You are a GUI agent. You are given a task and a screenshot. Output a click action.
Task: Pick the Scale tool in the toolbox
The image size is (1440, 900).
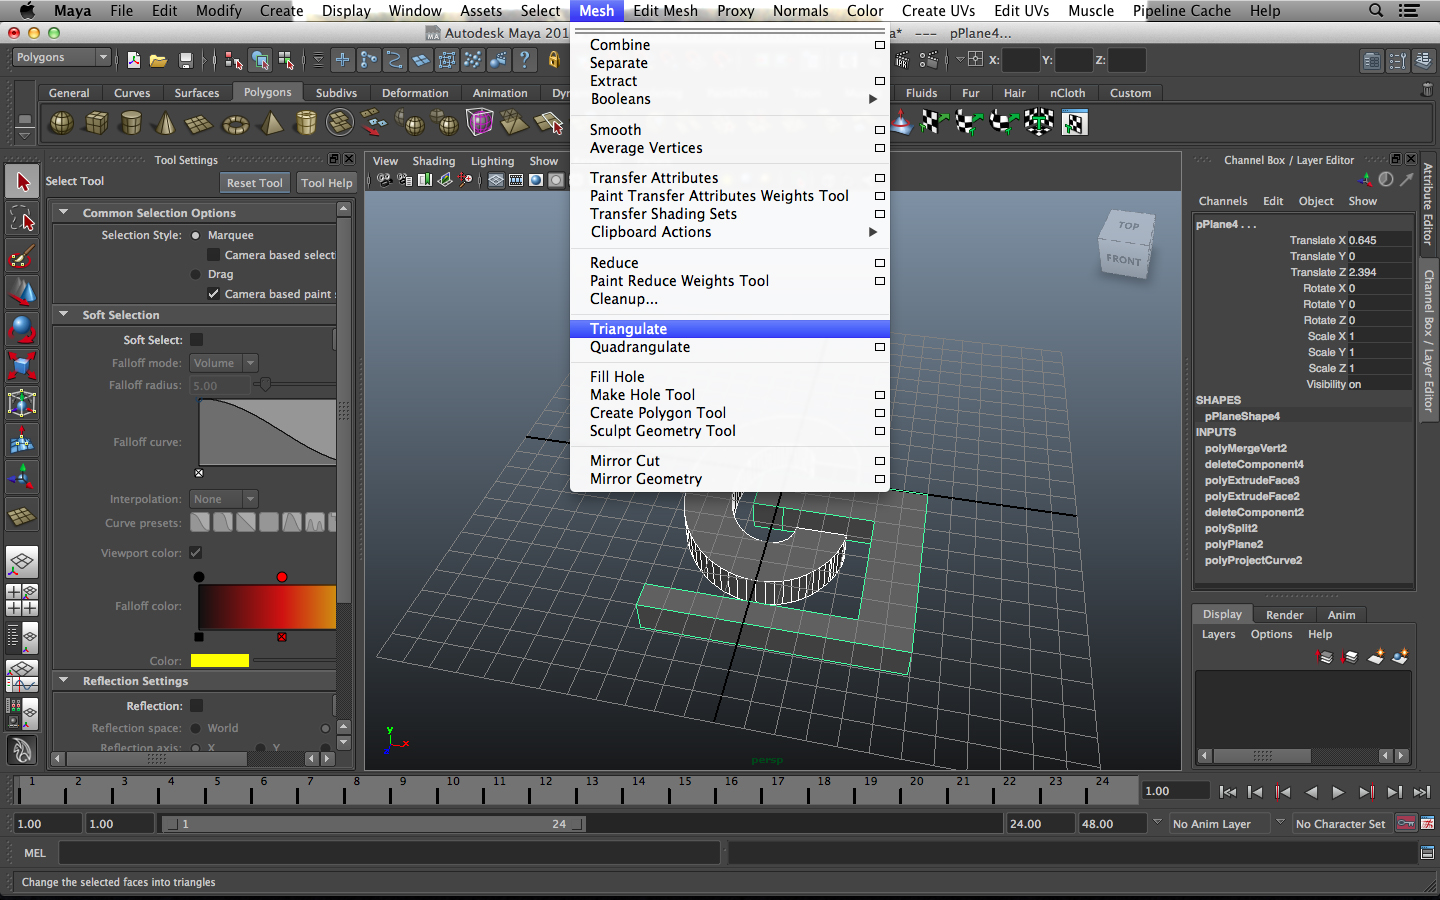coord(22,366)
